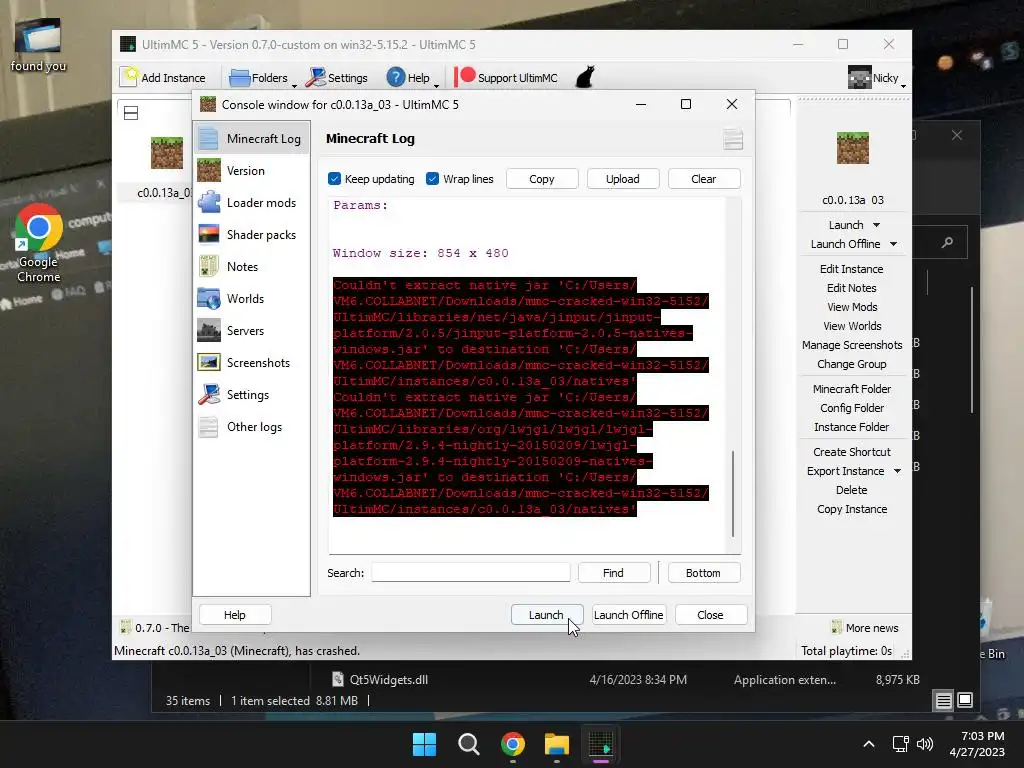Click Edit Notes in side panel
Viewport: 1024px width, 768px height.
pyautogui.click(x=851, y=287)
